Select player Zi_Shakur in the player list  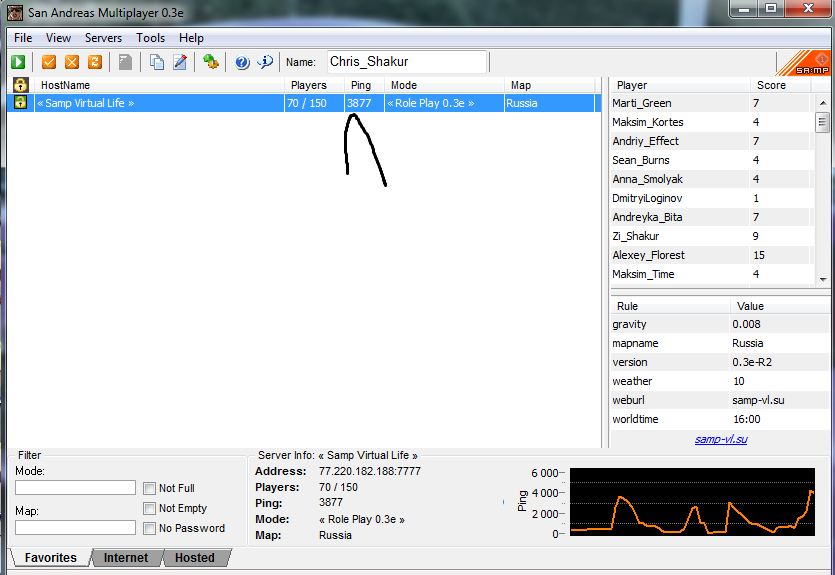(713, 236)
